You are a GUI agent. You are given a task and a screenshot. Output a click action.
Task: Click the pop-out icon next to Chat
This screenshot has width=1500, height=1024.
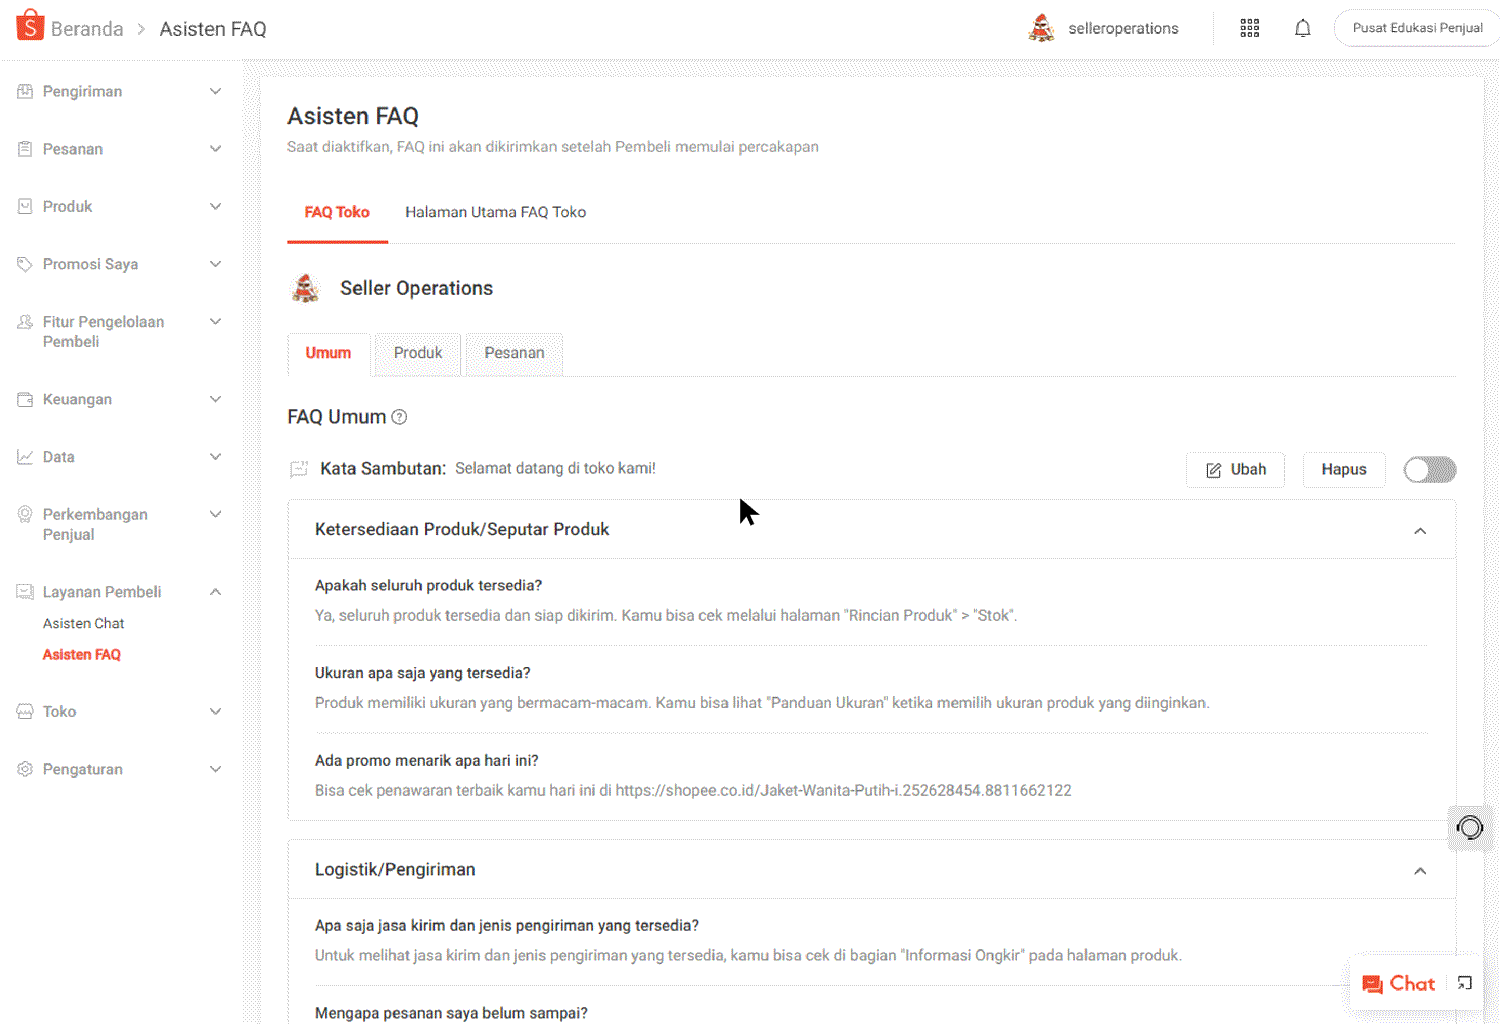[1464, 983]
